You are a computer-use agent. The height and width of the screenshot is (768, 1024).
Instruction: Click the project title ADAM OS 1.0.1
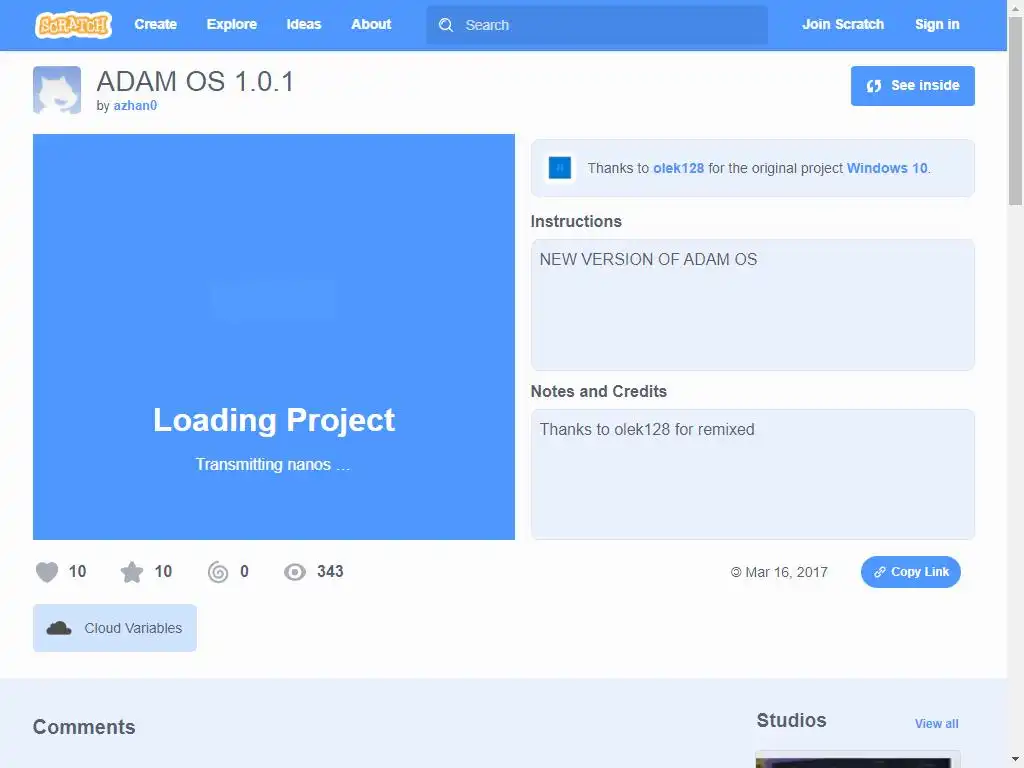tap(195, 82)
